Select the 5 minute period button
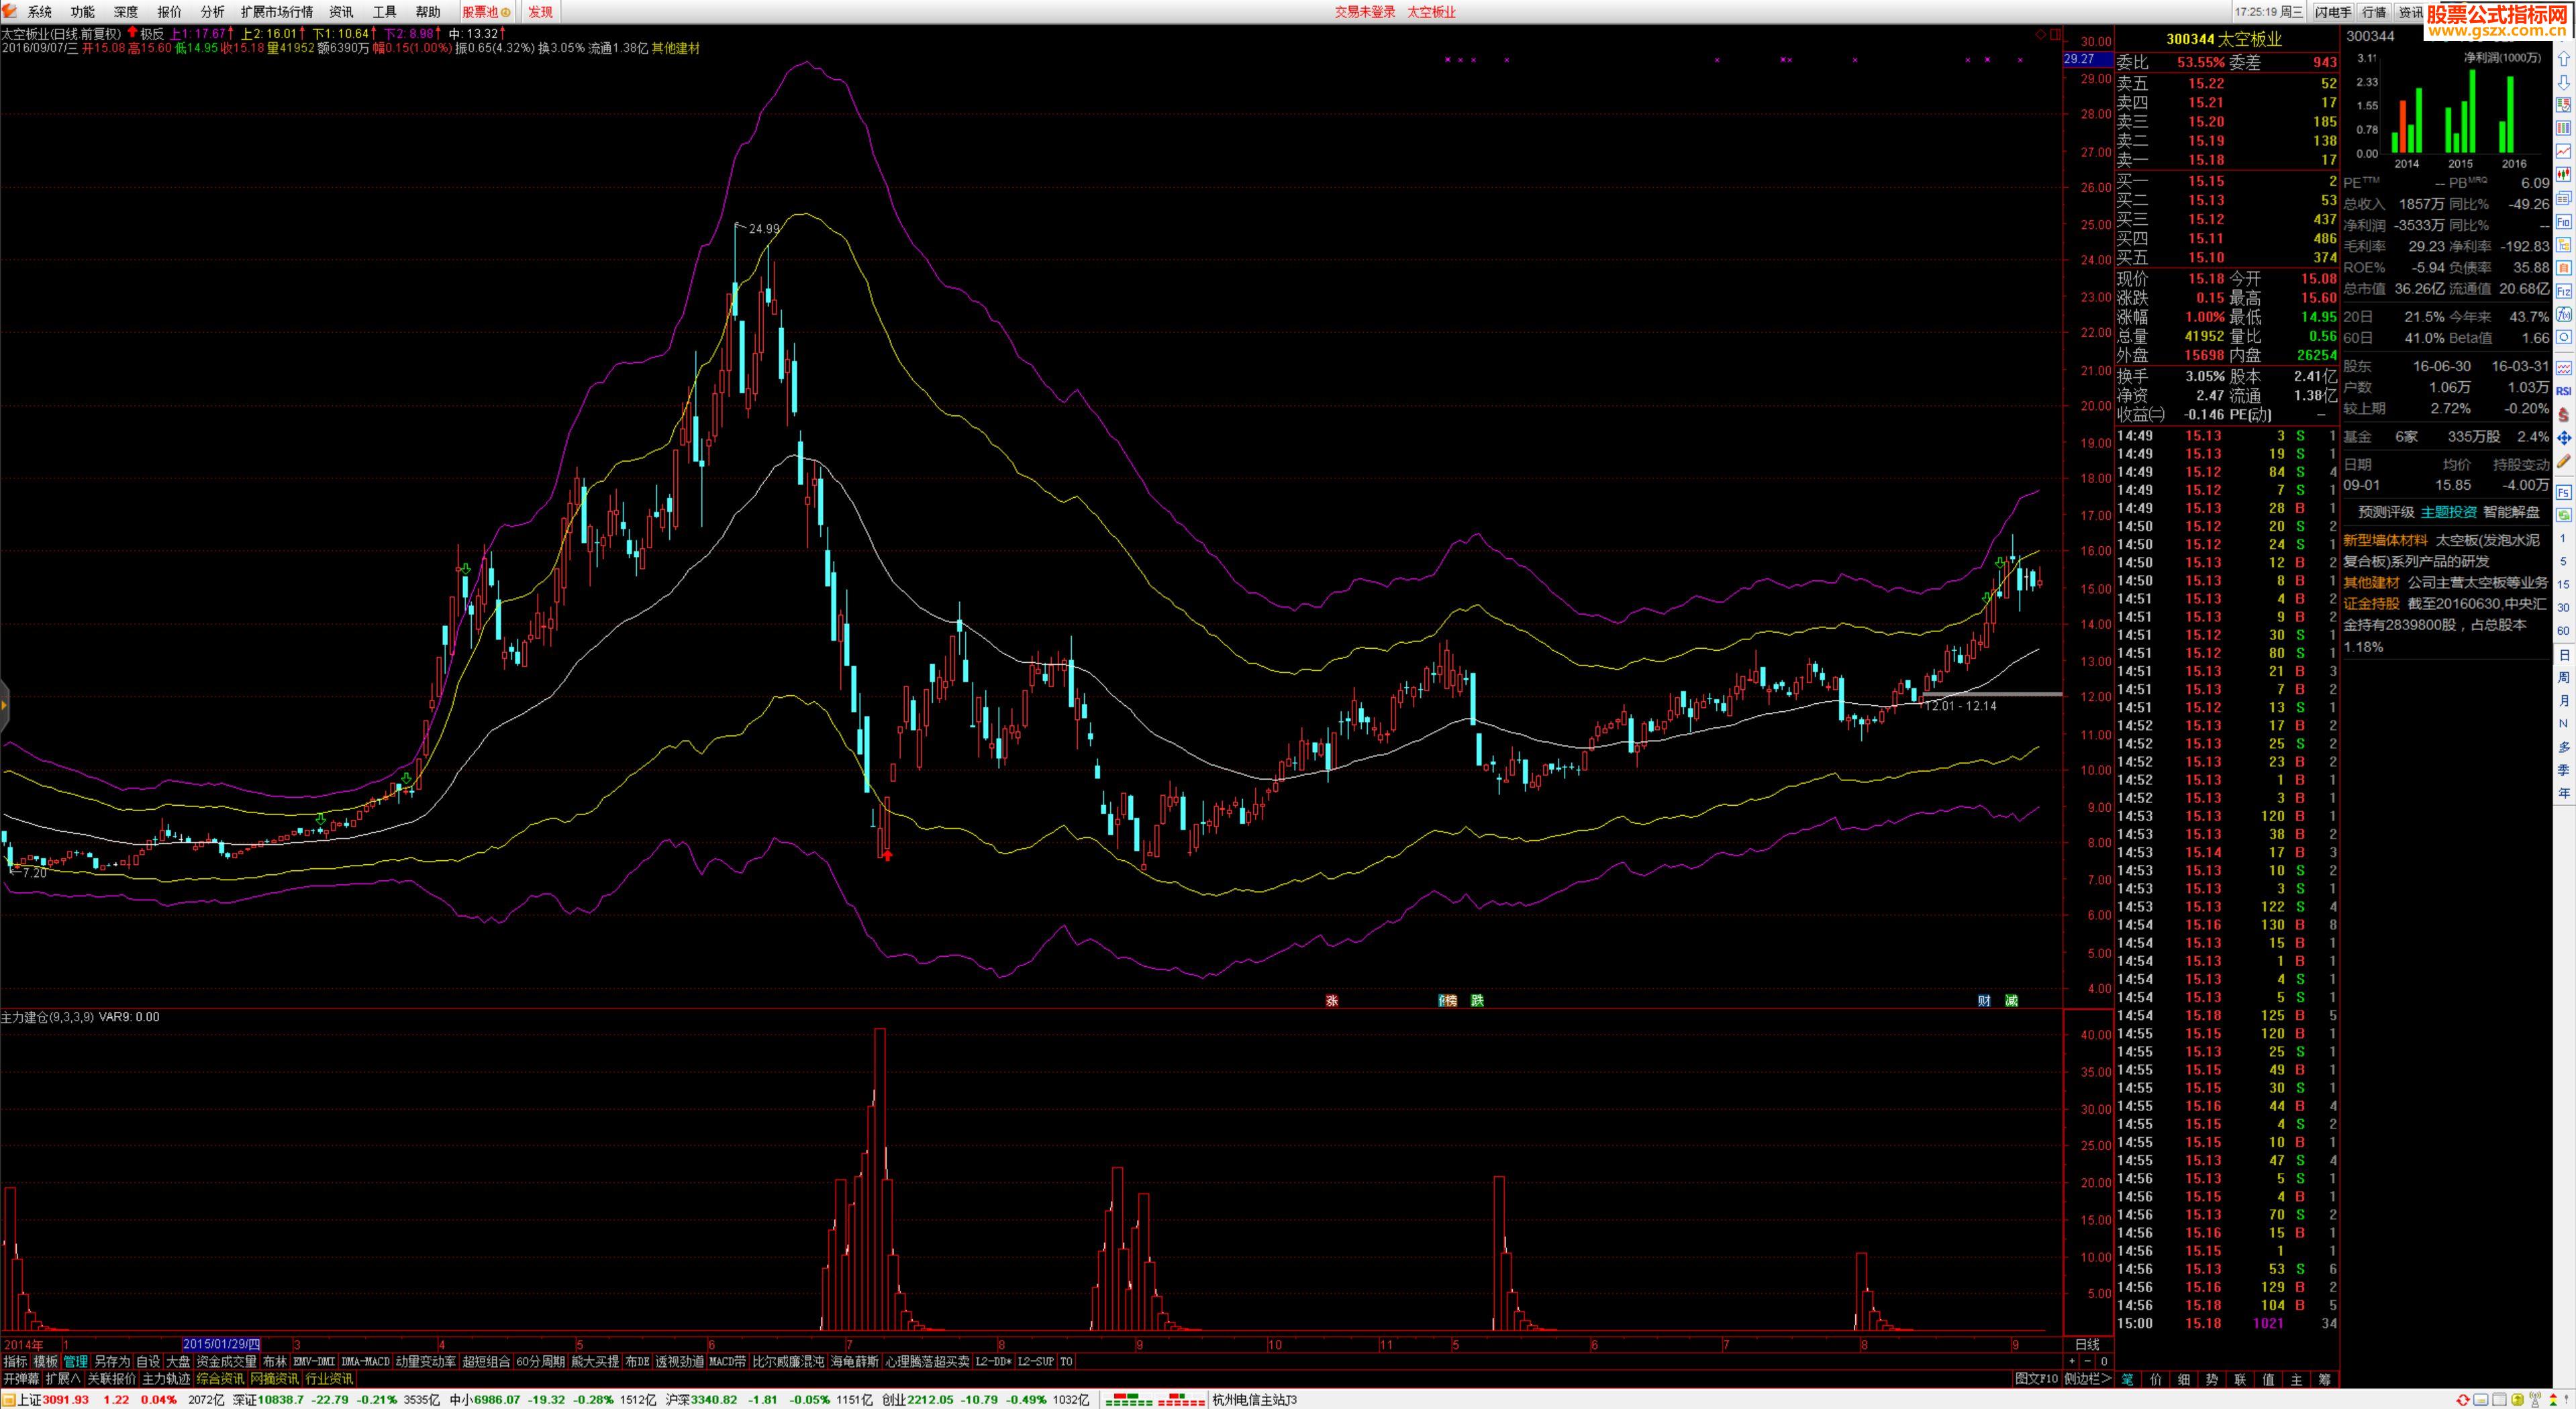Viewport: 2576px width, 1409px height. (x=2563, y=562)
